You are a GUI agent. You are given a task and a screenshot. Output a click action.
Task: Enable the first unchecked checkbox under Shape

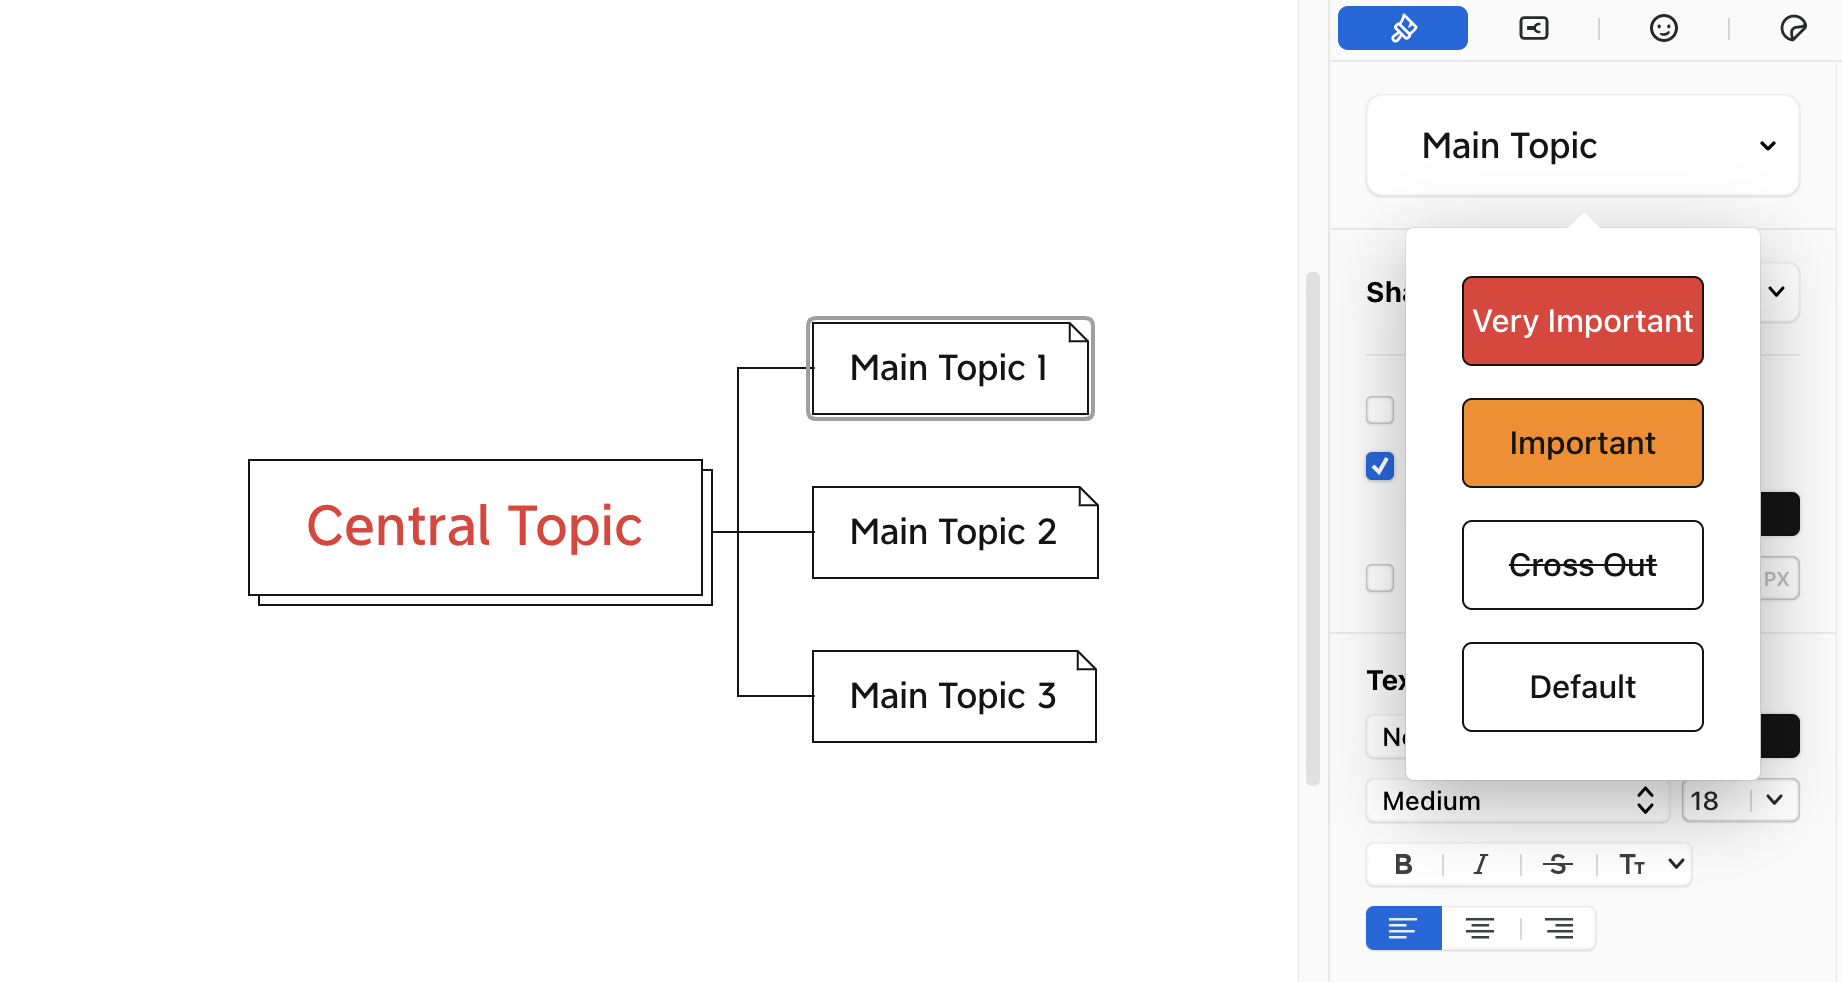[x=1380, y=410]
